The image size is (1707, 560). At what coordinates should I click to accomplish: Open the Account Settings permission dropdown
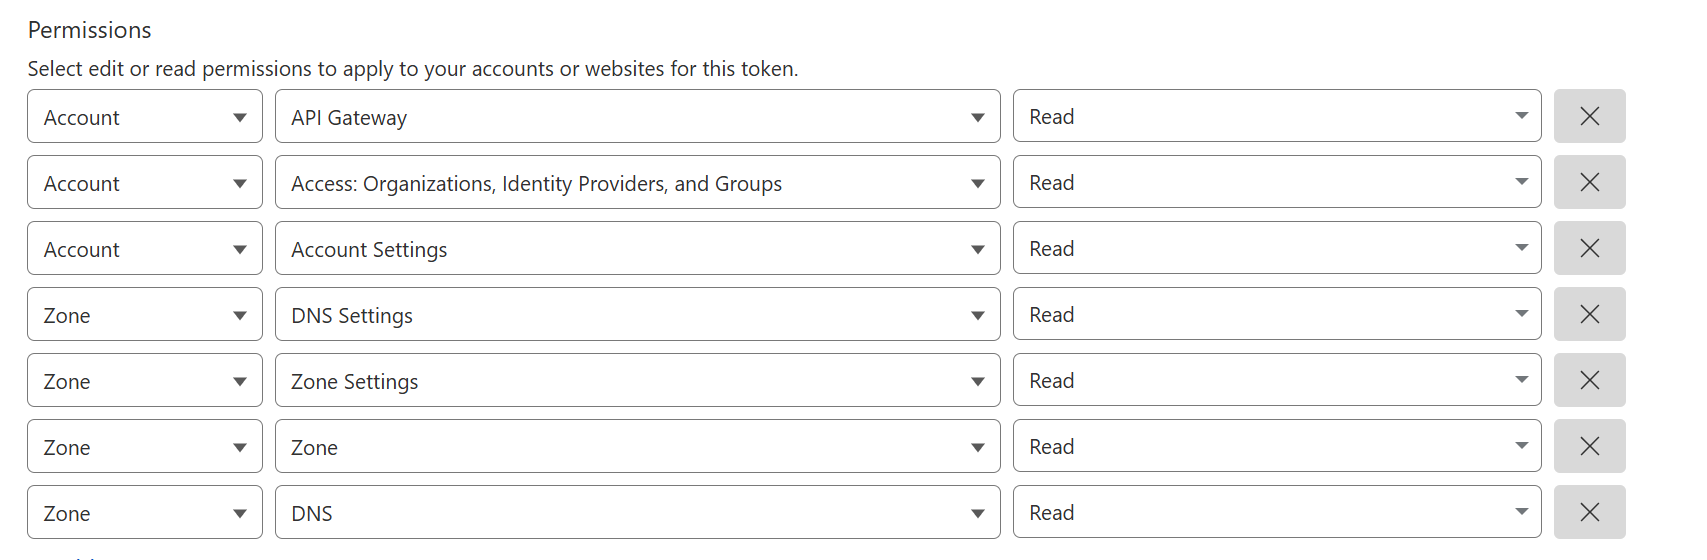(x=637, y=249)
